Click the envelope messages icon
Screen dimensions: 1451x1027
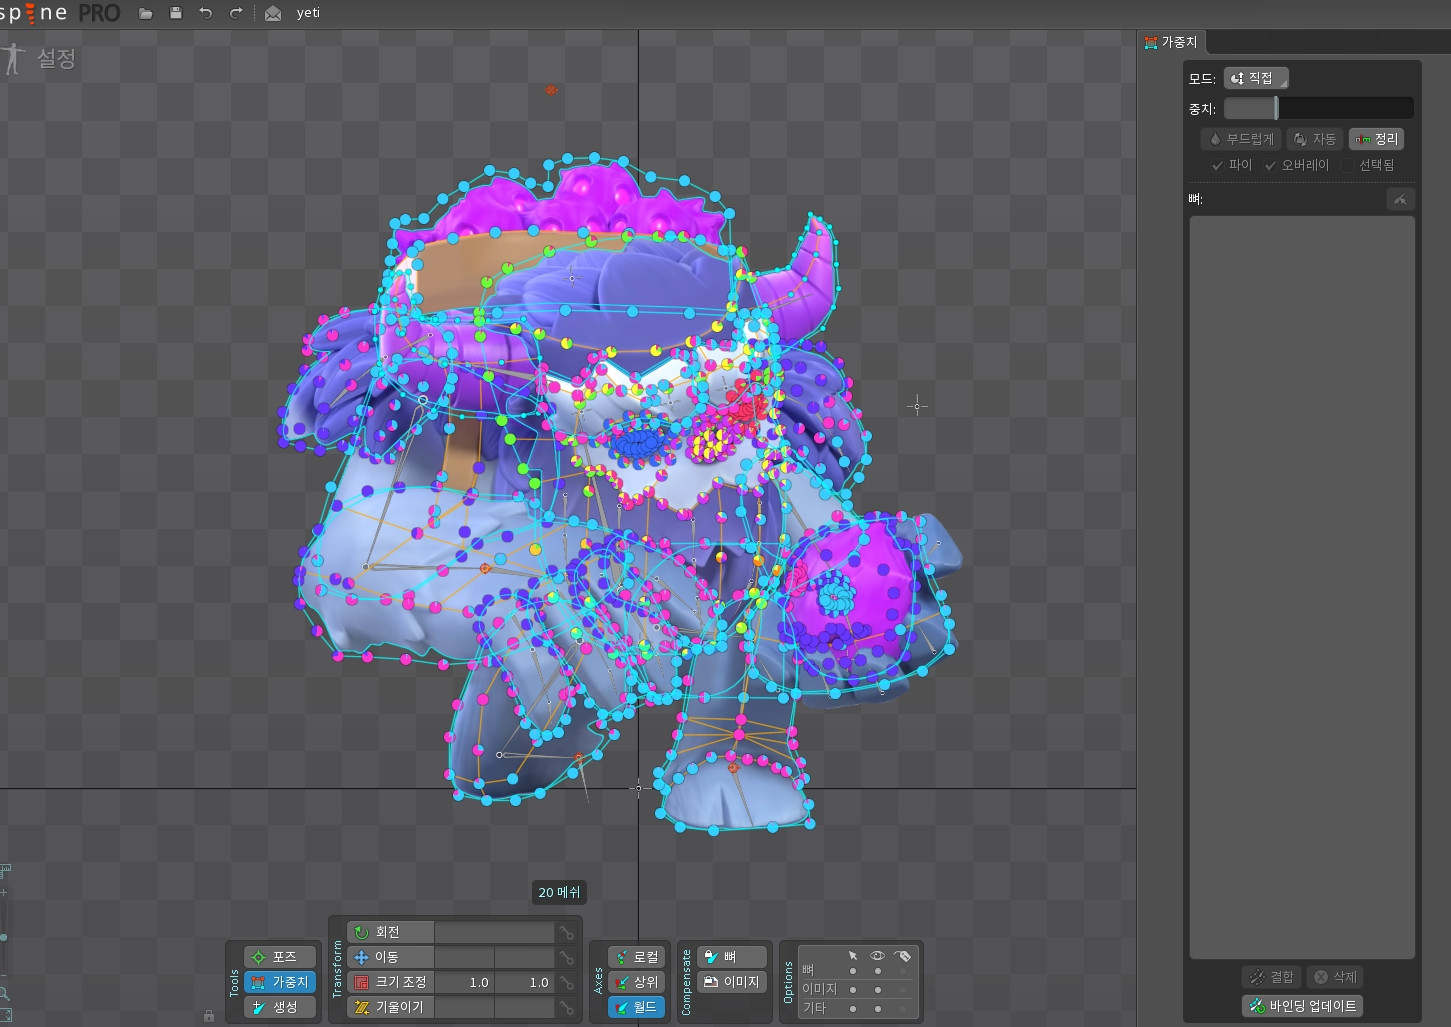coord(273,14)
